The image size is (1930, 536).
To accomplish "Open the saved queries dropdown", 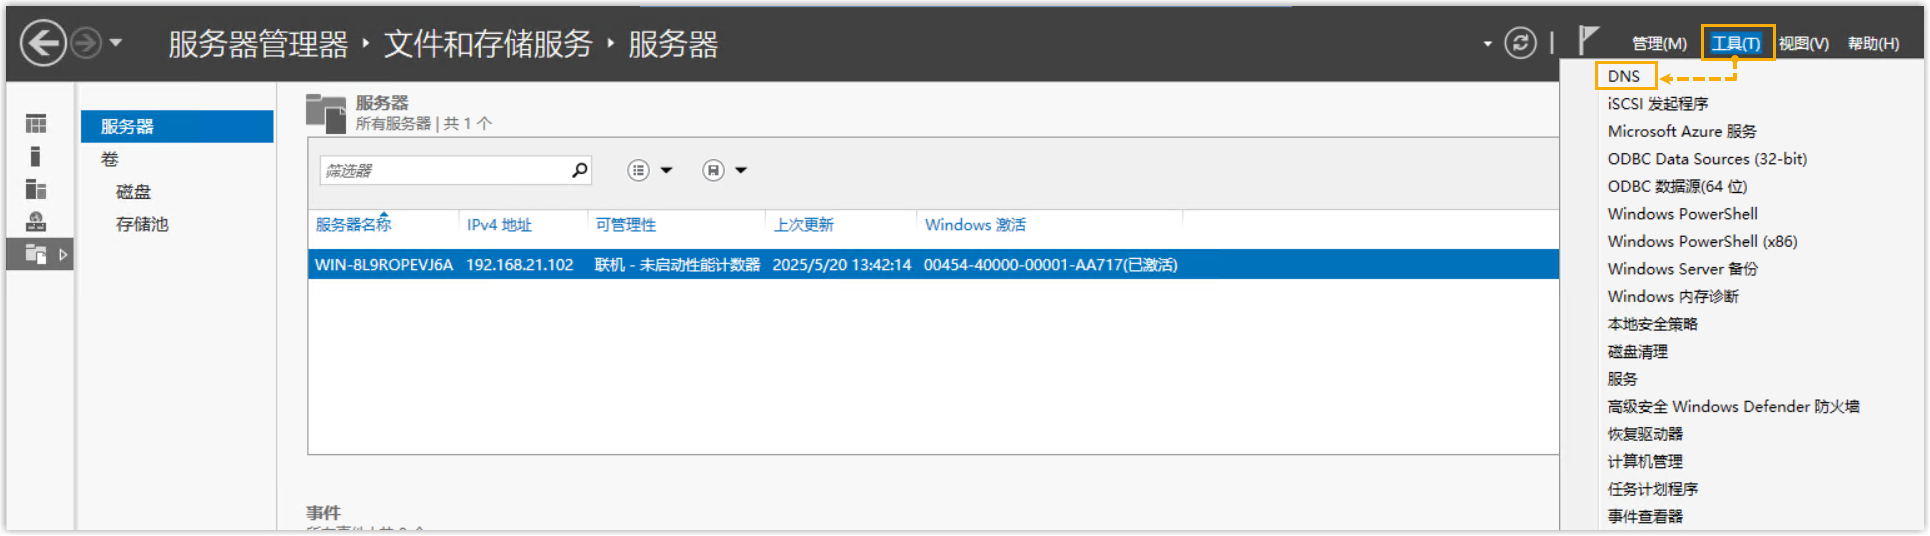I will [724, 171].
